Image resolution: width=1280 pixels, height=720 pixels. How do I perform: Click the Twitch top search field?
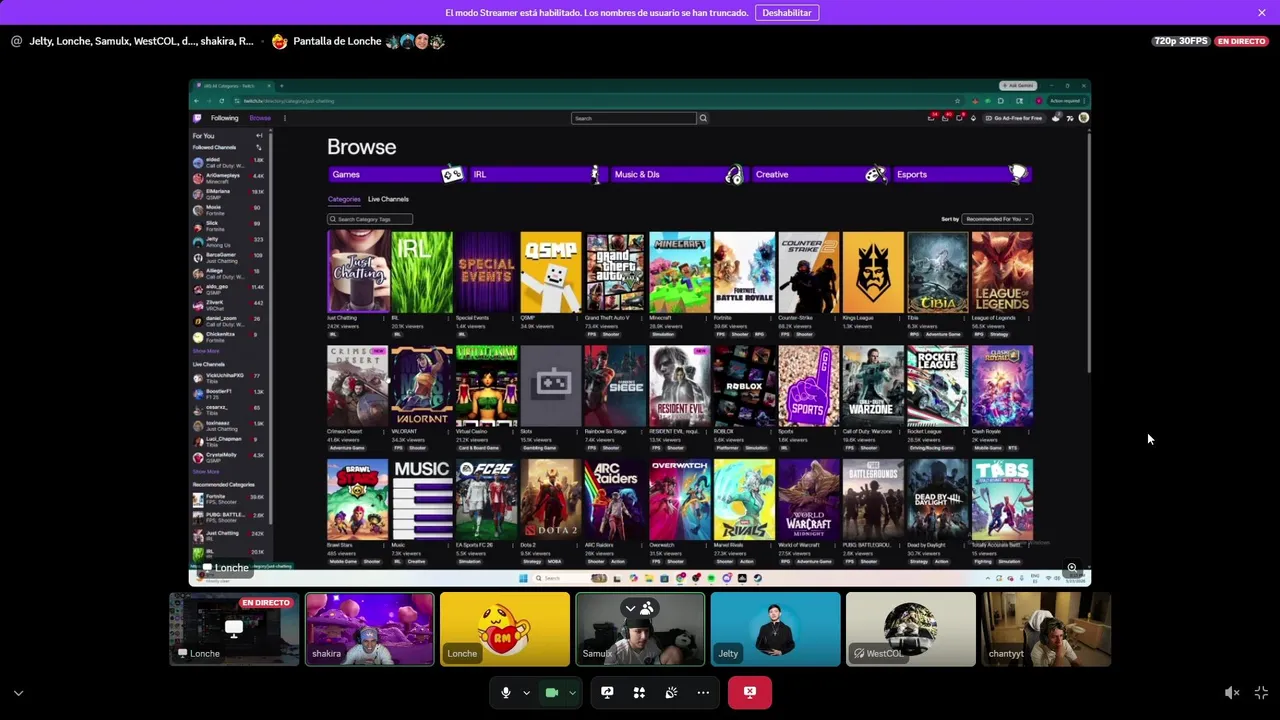click(634, 118)
